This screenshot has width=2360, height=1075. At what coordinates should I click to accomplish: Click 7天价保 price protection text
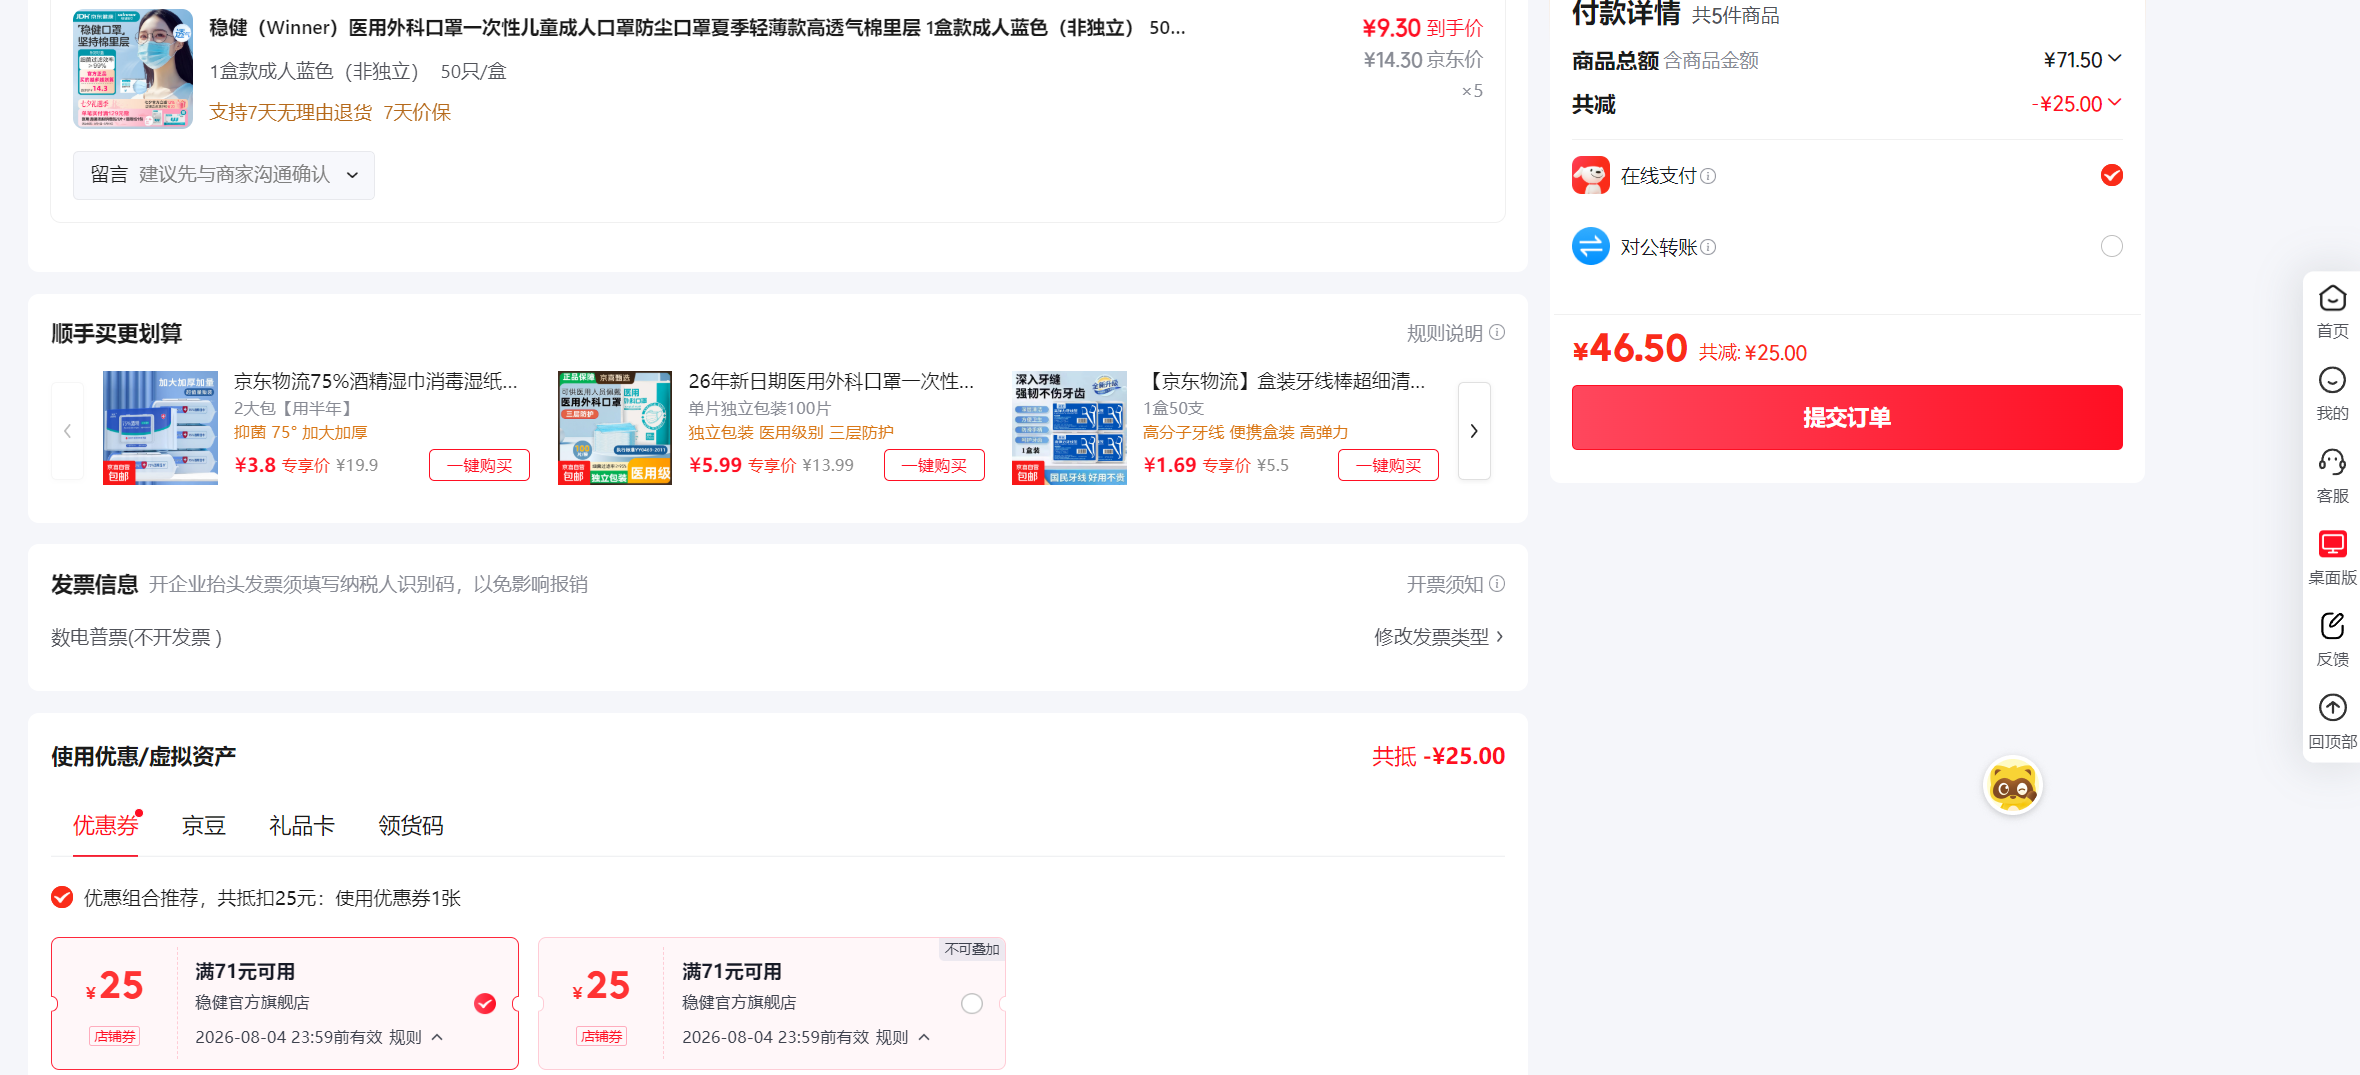click(x=417, y=112)
